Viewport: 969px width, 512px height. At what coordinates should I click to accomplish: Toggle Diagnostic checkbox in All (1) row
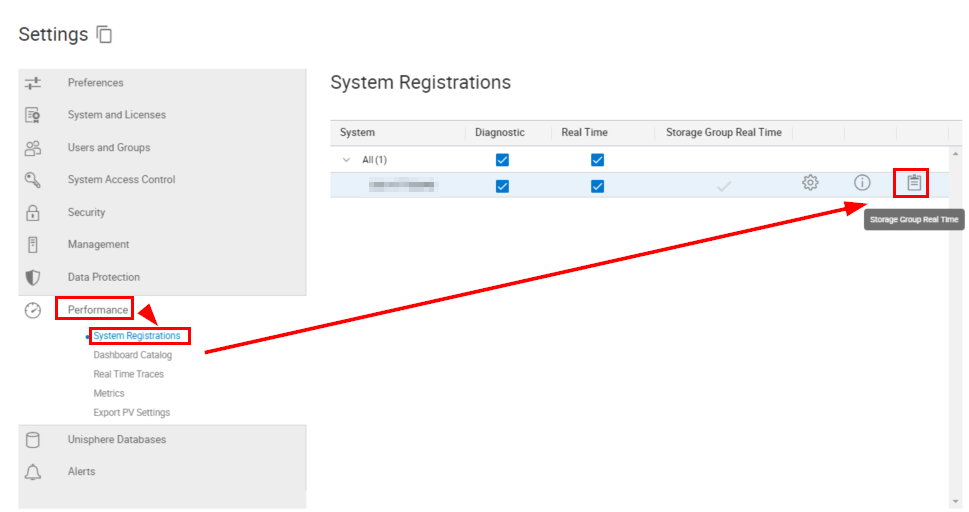pyautogui.click(x=502, y=160)
